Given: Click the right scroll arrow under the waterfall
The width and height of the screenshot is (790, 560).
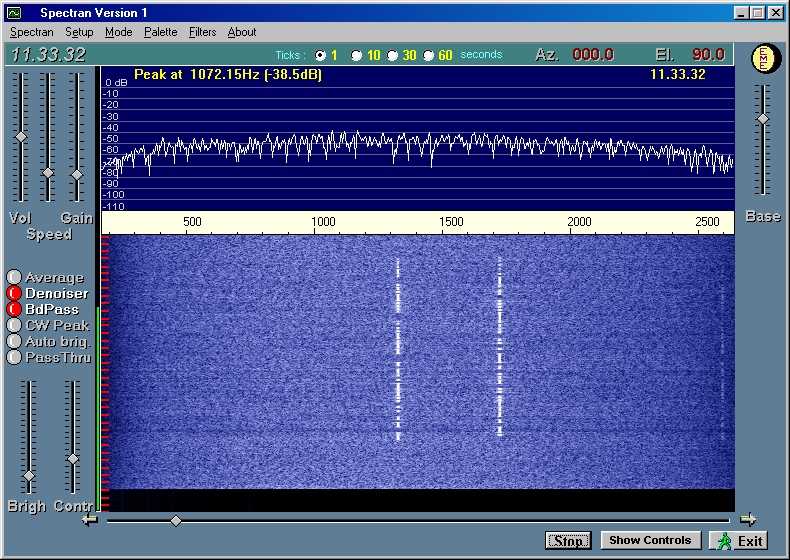Looking at the screenshot, I should click(x=747, y=519).
